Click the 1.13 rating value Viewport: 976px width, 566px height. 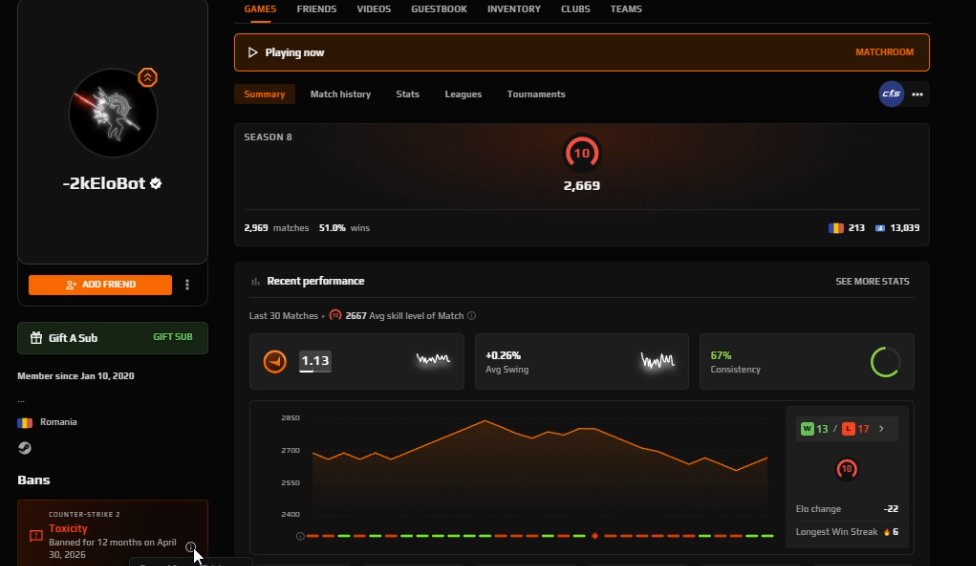click(315, 361)
